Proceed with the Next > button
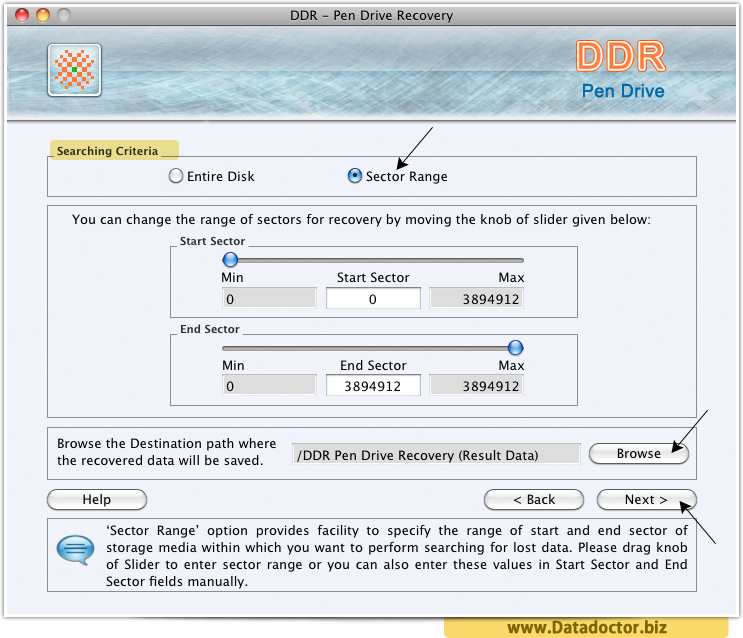The width and height of the screenshot is (743, 638). click(646, 500)
